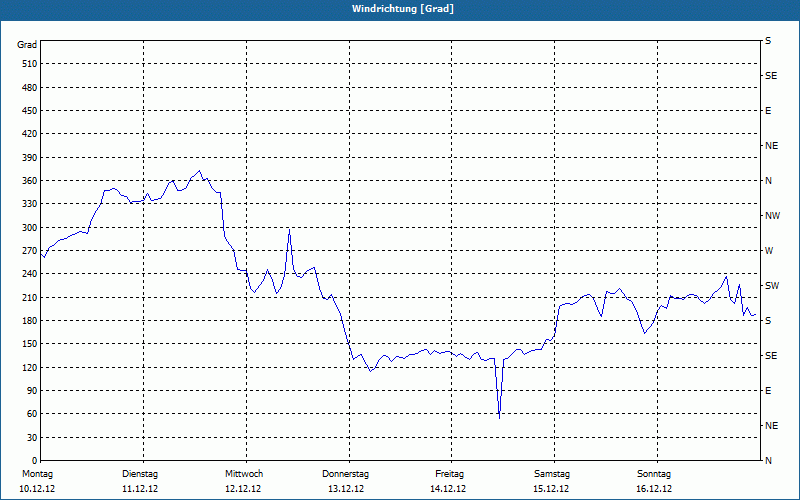Click the 120 y-axis value
Screen dimensions: 800x500
tap(30, 367)
